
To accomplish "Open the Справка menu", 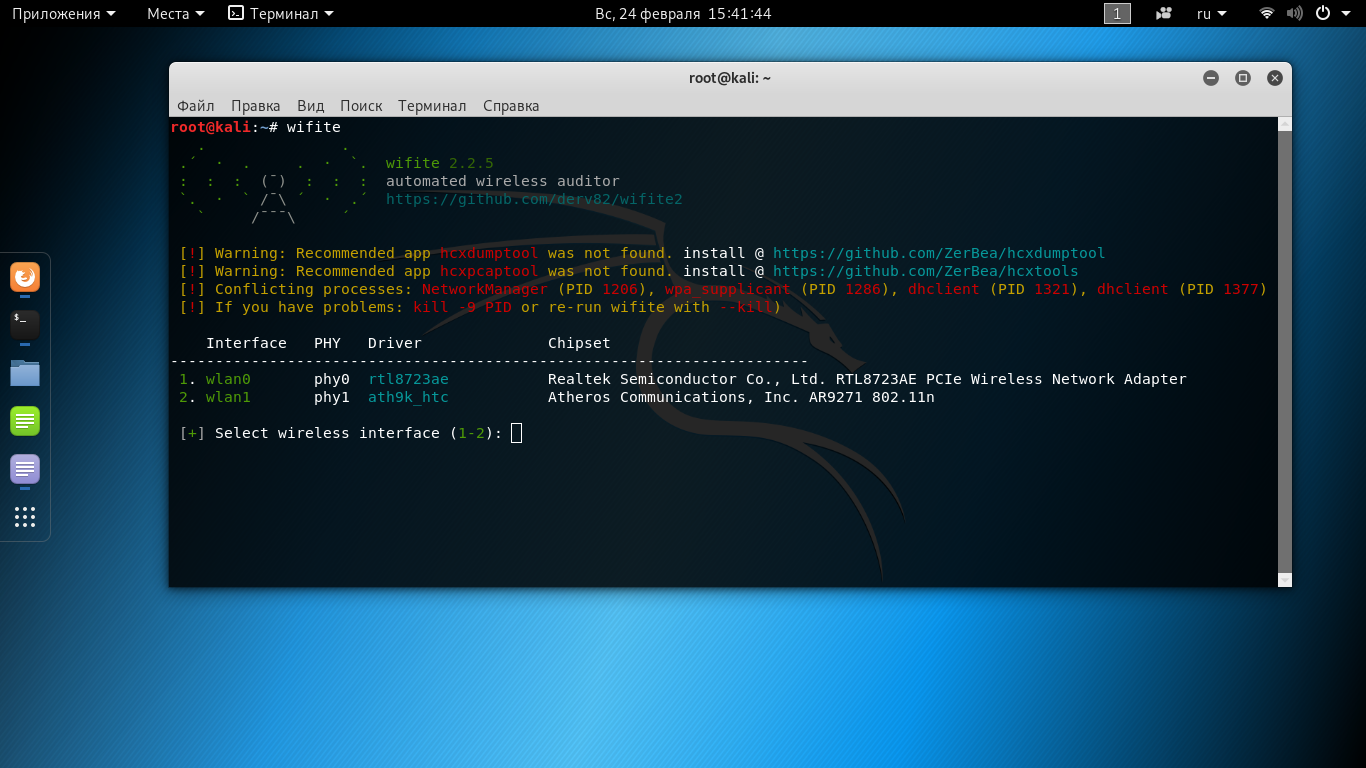I will (x=511, y=106).
